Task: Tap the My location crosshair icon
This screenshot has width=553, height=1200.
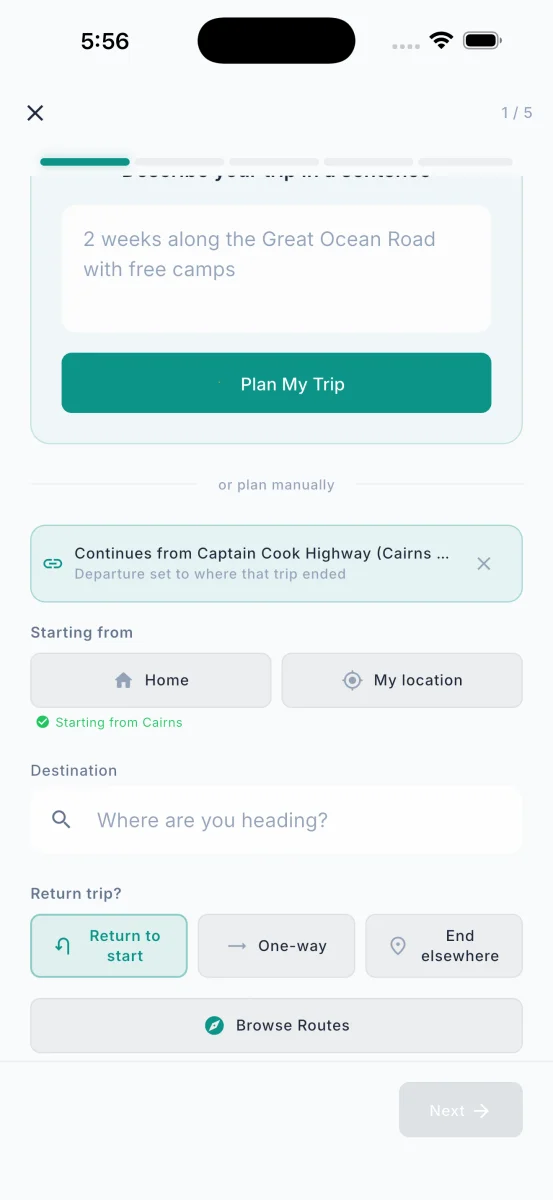Action: (352, 680)
